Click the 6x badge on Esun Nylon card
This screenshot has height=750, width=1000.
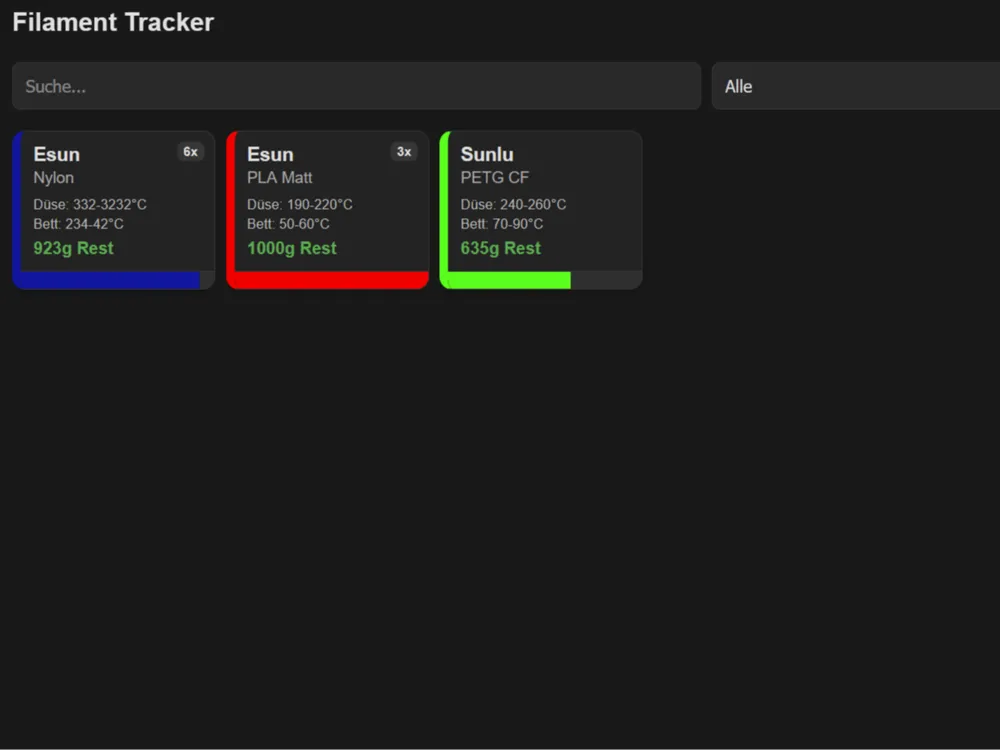pos(190,152)
